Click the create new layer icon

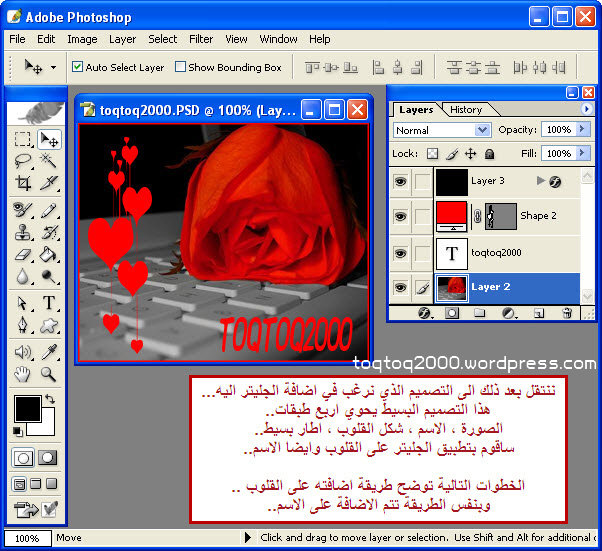[x=539, y=313]
